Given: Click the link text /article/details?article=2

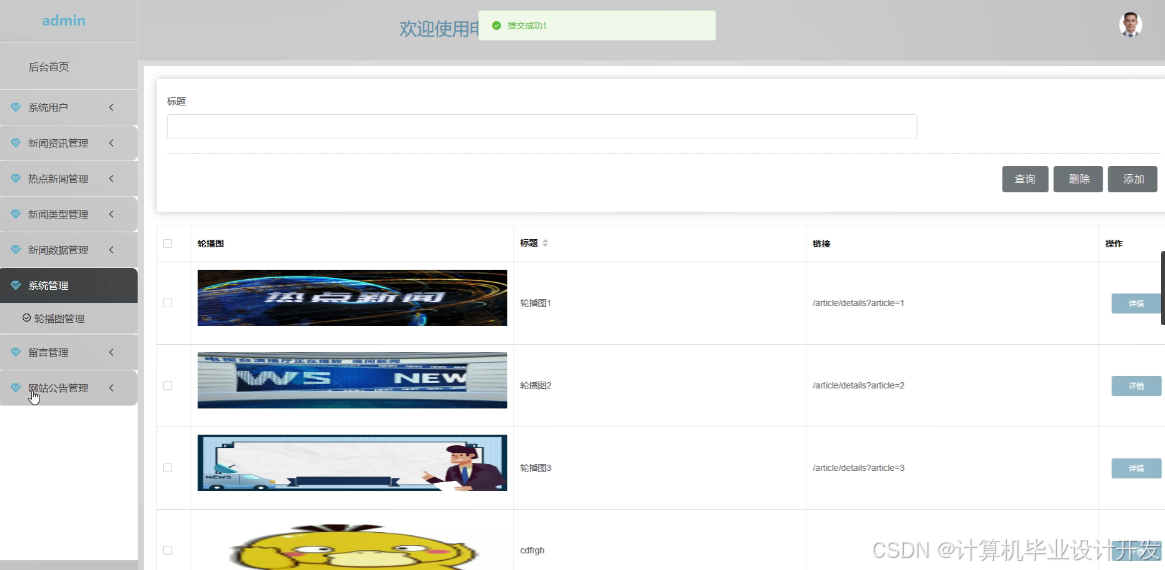Looking at the screenshot, I should pyautogui.click(x=858, y=386).
